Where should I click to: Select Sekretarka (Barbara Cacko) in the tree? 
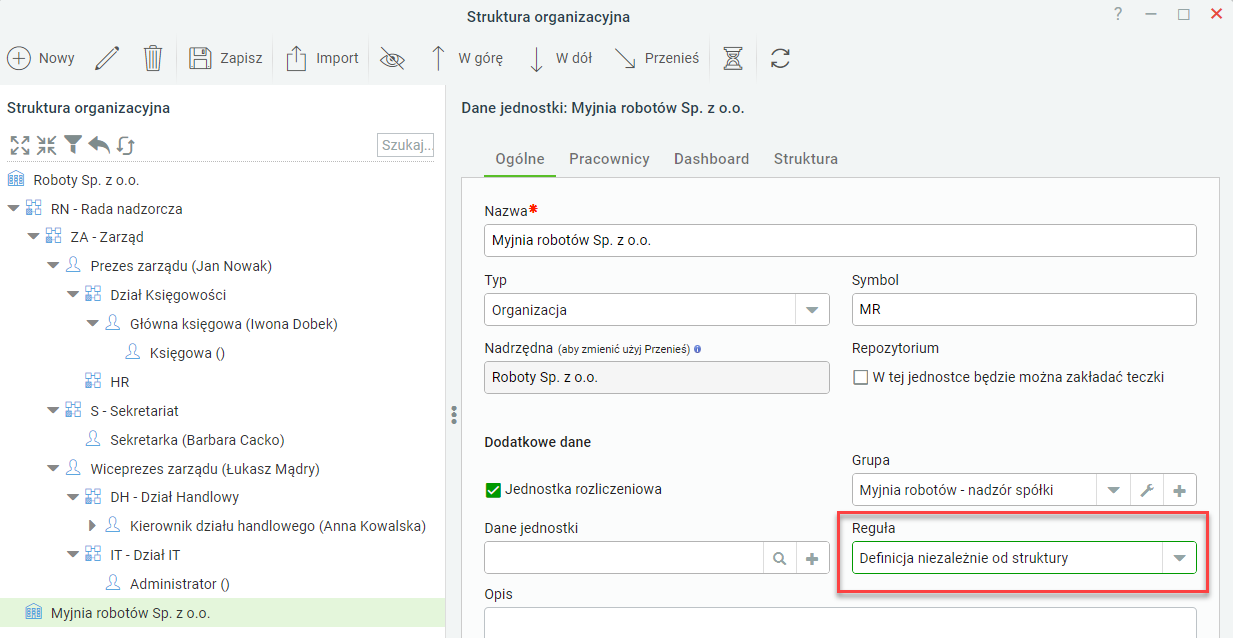[x=197, y=440]
